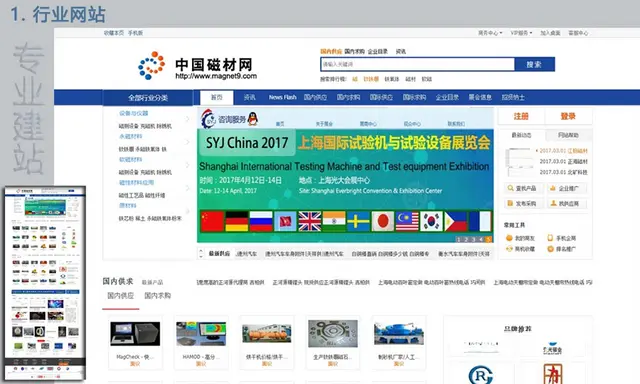
Task: Jump to banner slide 1 indicator
Action: [x=458, y=240]
